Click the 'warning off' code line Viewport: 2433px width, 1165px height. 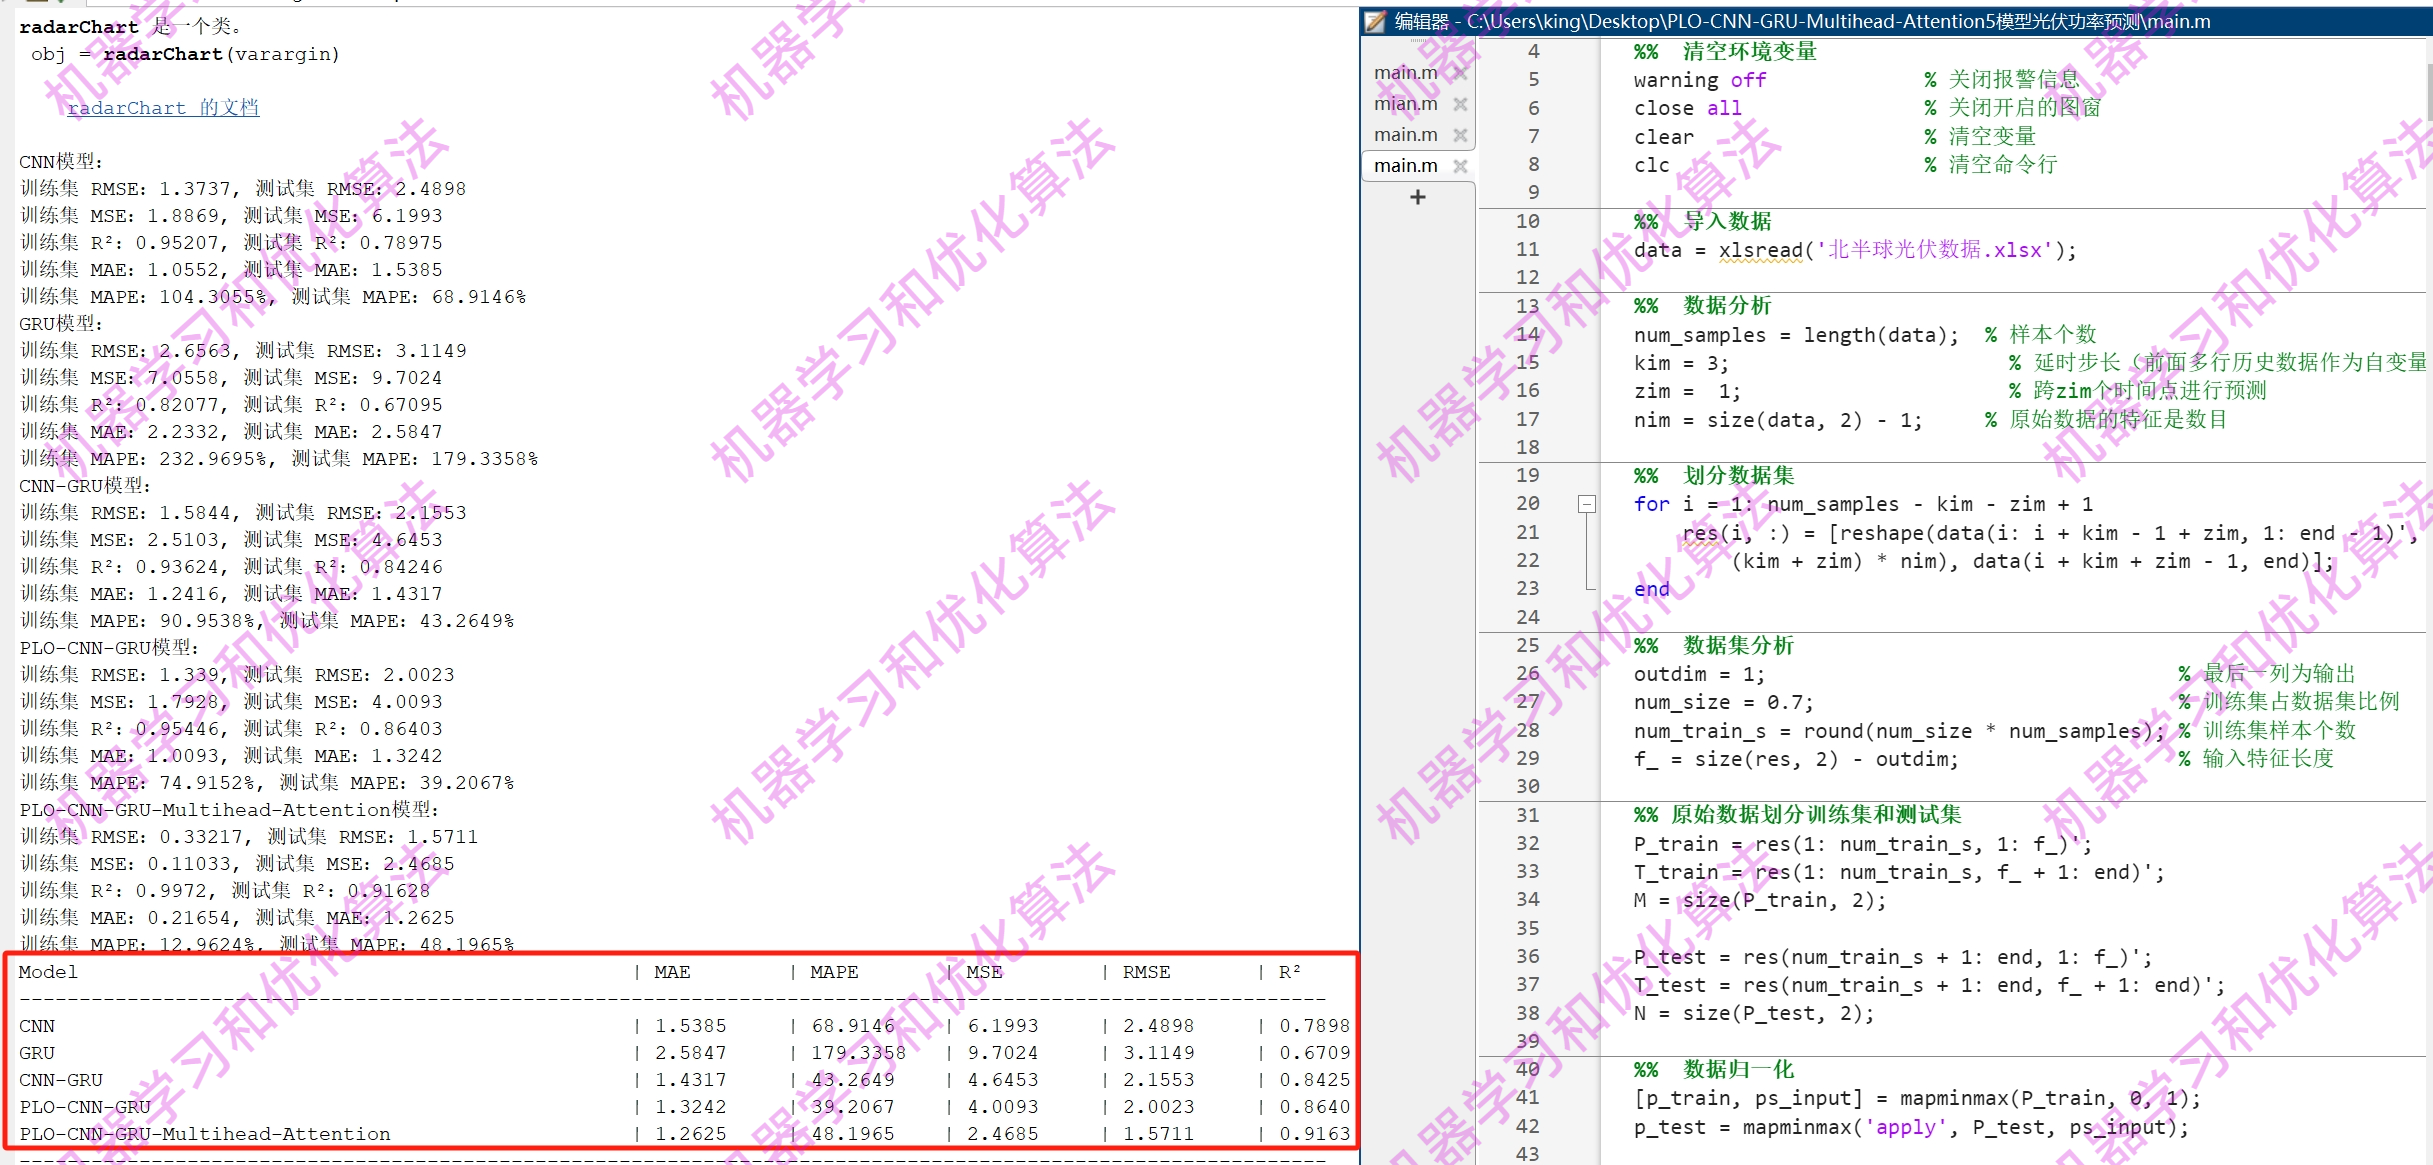pyautogui.click(x=1699, y=80)
